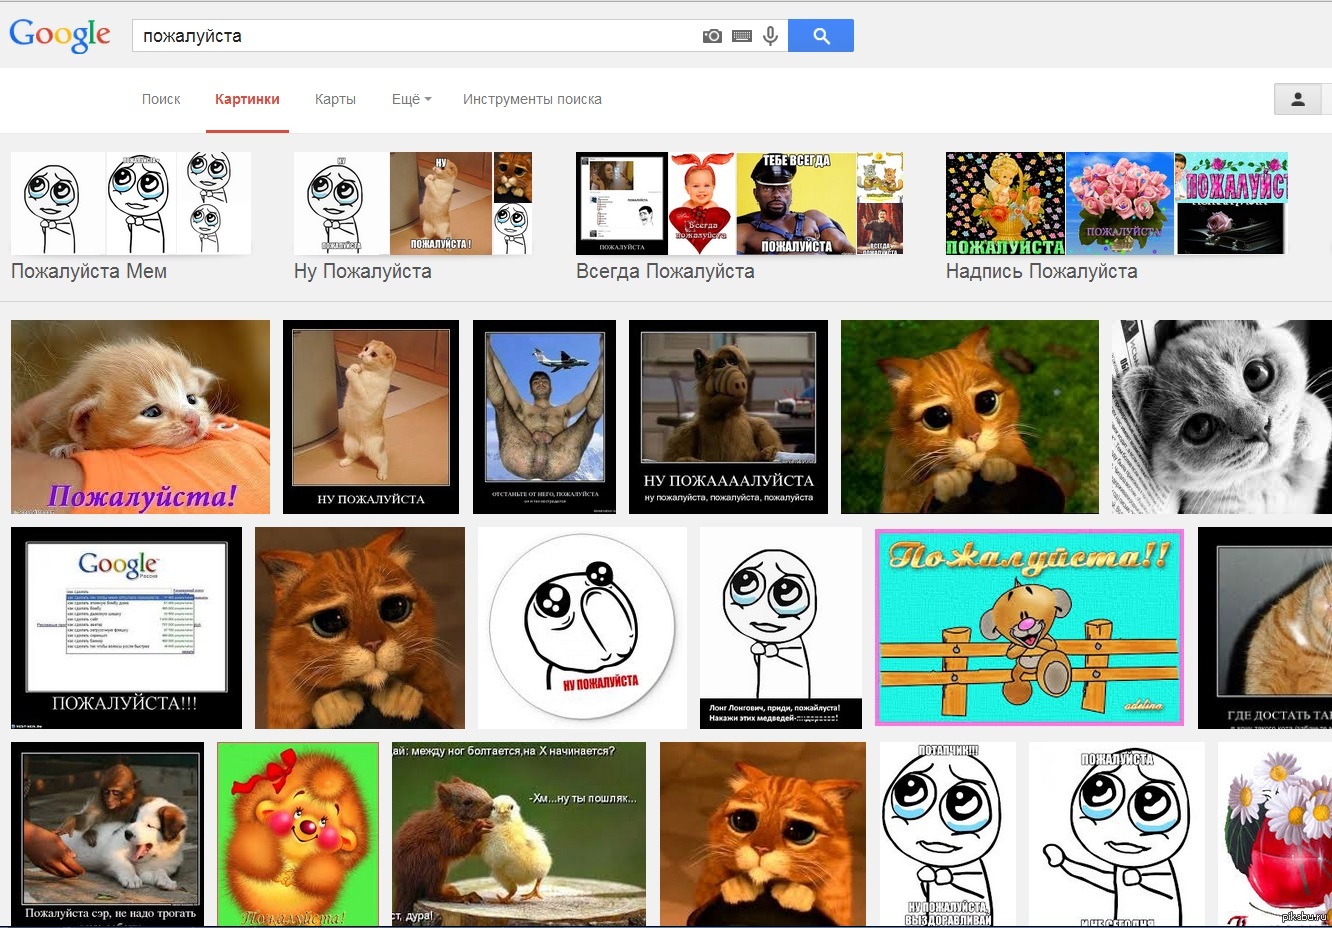This screenshot has width=1332, height=928.
Task: Open red vase with daisies image
Action: point(1275,834)
